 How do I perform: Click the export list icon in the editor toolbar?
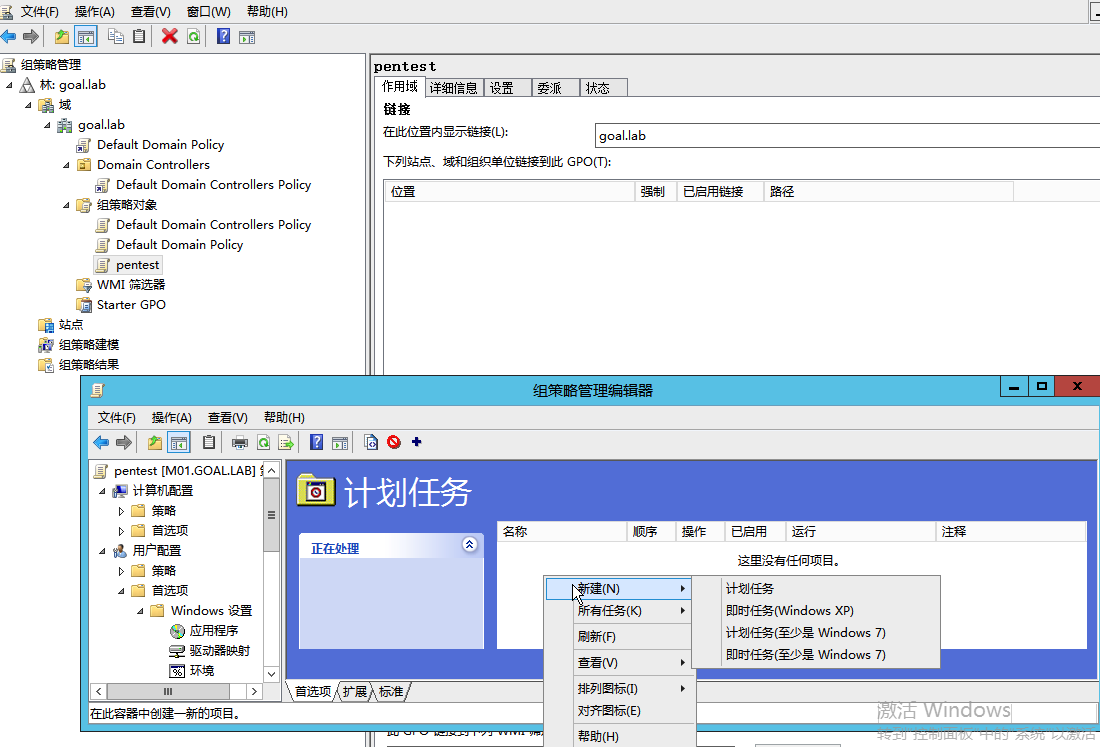(286, 442)
